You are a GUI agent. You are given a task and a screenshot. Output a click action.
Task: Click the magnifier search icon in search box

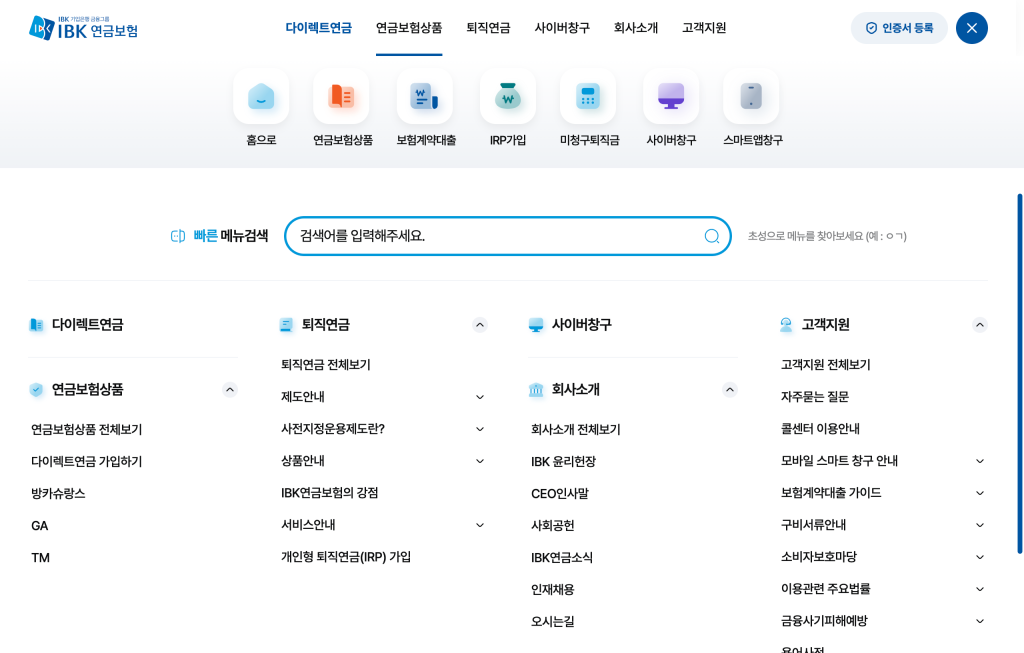pos(712,236)
